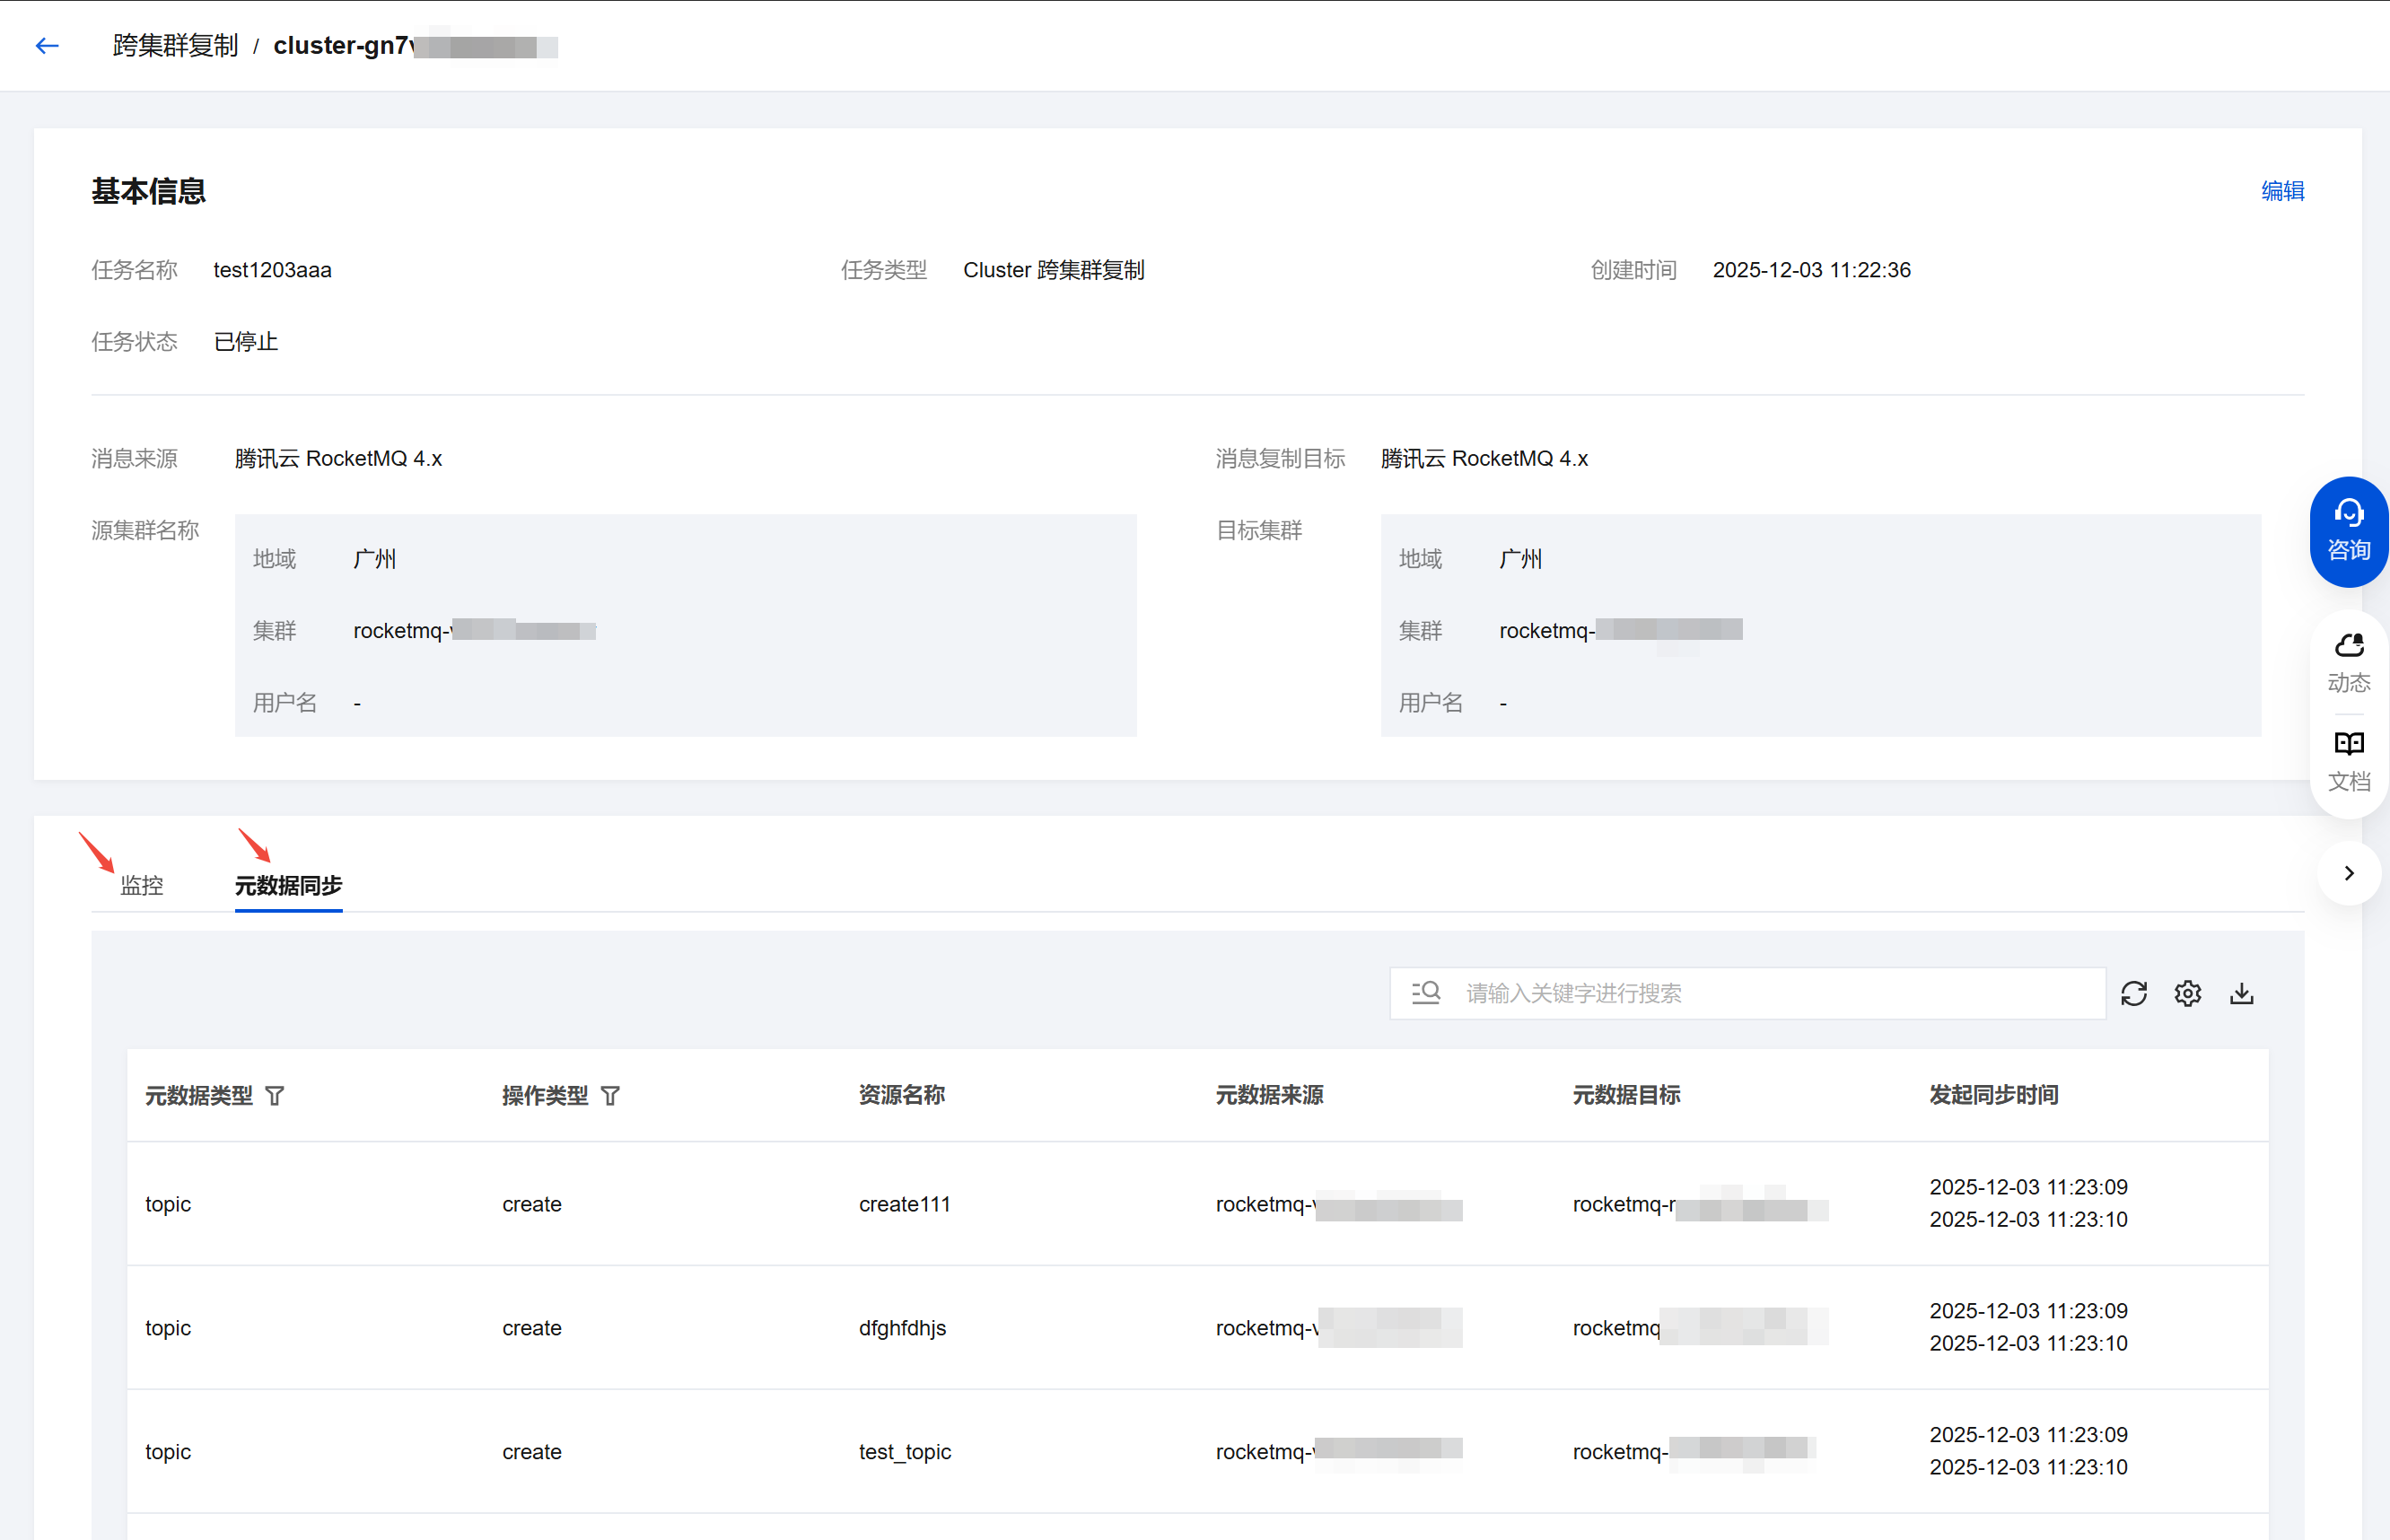This screenshot has width=2390, height=1540.
Task: Click the dfghfdhjs resource row
Action: (x=902, y=1328)
